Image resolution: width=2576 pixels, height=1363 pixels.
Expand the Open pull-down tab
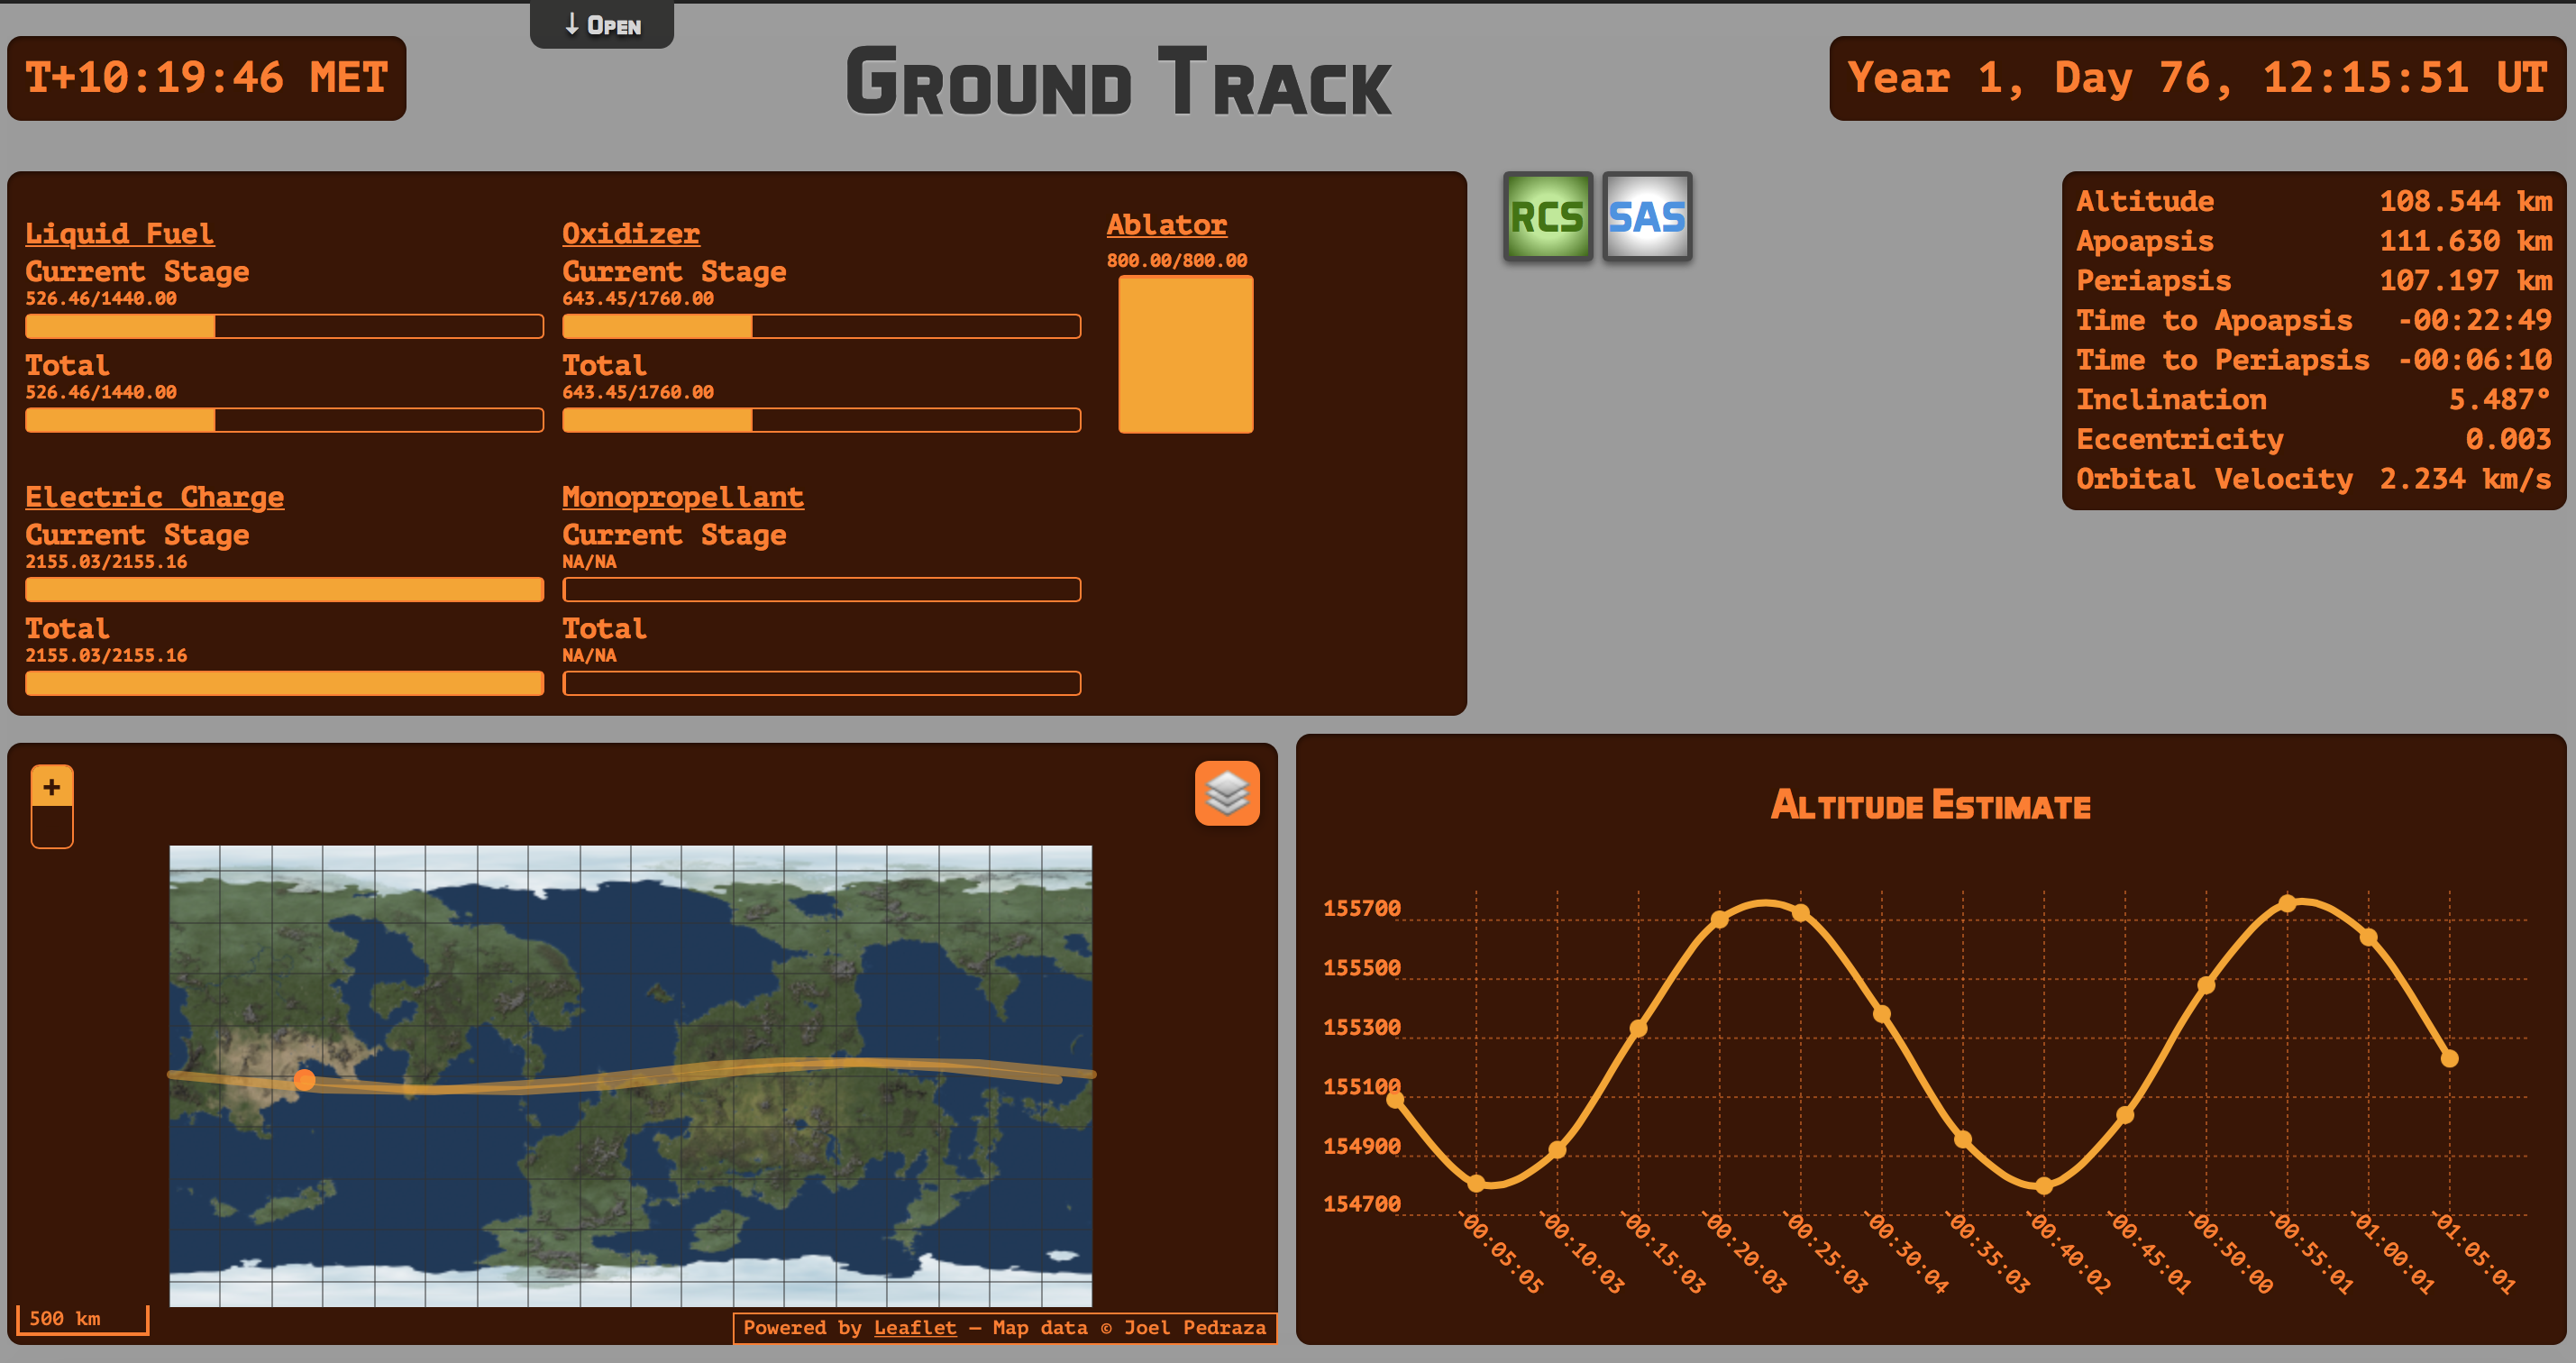click(x=602, y=25)
